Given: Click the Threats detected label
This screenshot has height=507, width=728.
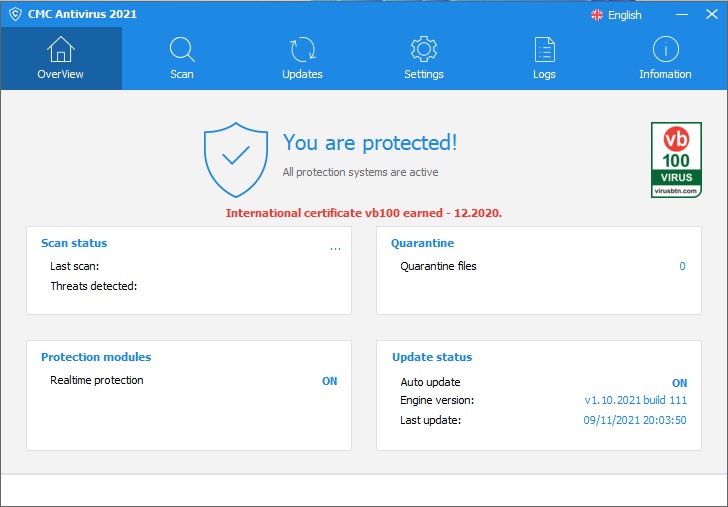Looking at the screenshot, I should click(x=94, y=286).
